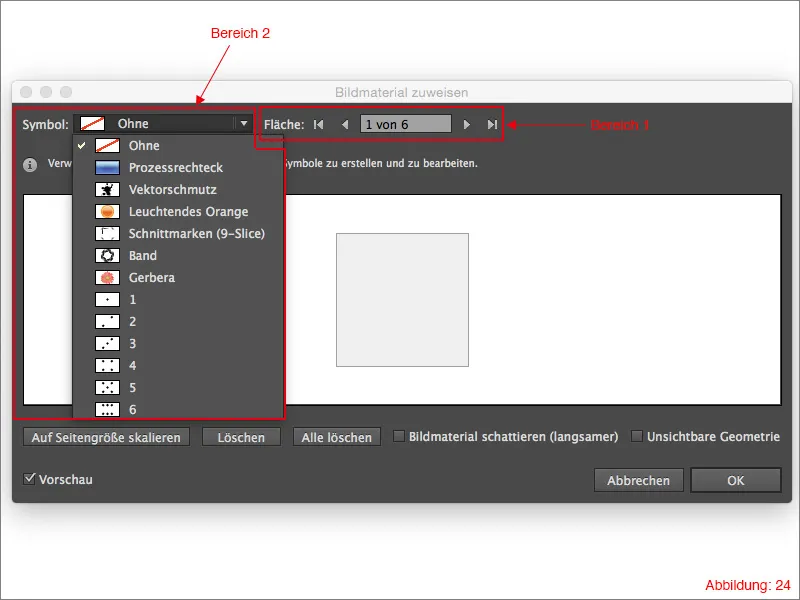Click the Band ribbon thumbnail icon
The width and height of the screenshot is (800, 600).
tap(107, 255)
